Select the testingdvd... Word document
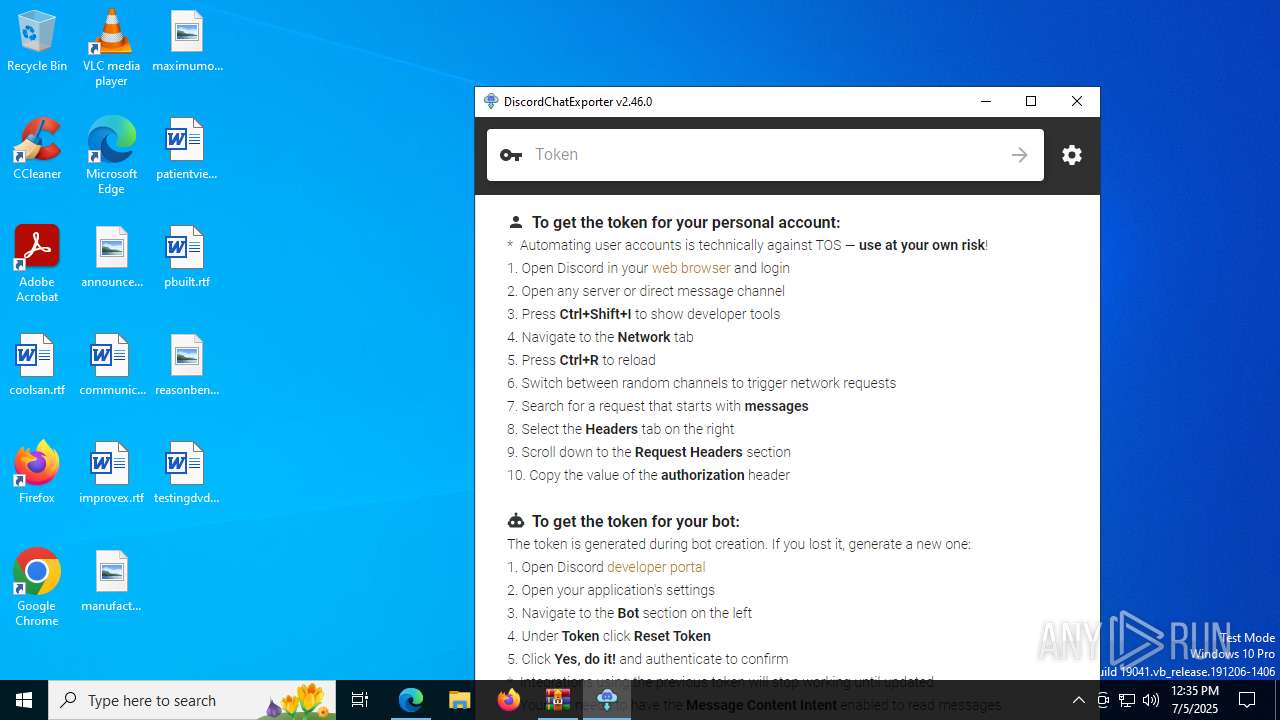Screen dimensions: 1280x720 coord(187,474)
